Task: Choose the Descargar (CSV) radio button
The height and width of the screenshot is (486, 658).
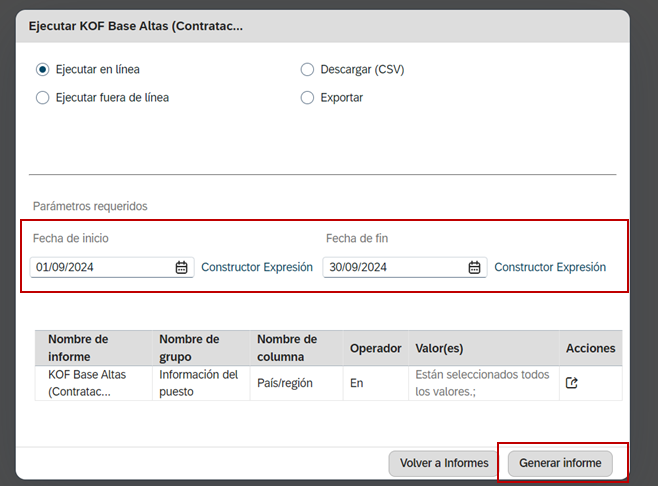Action: coord(308,70)
